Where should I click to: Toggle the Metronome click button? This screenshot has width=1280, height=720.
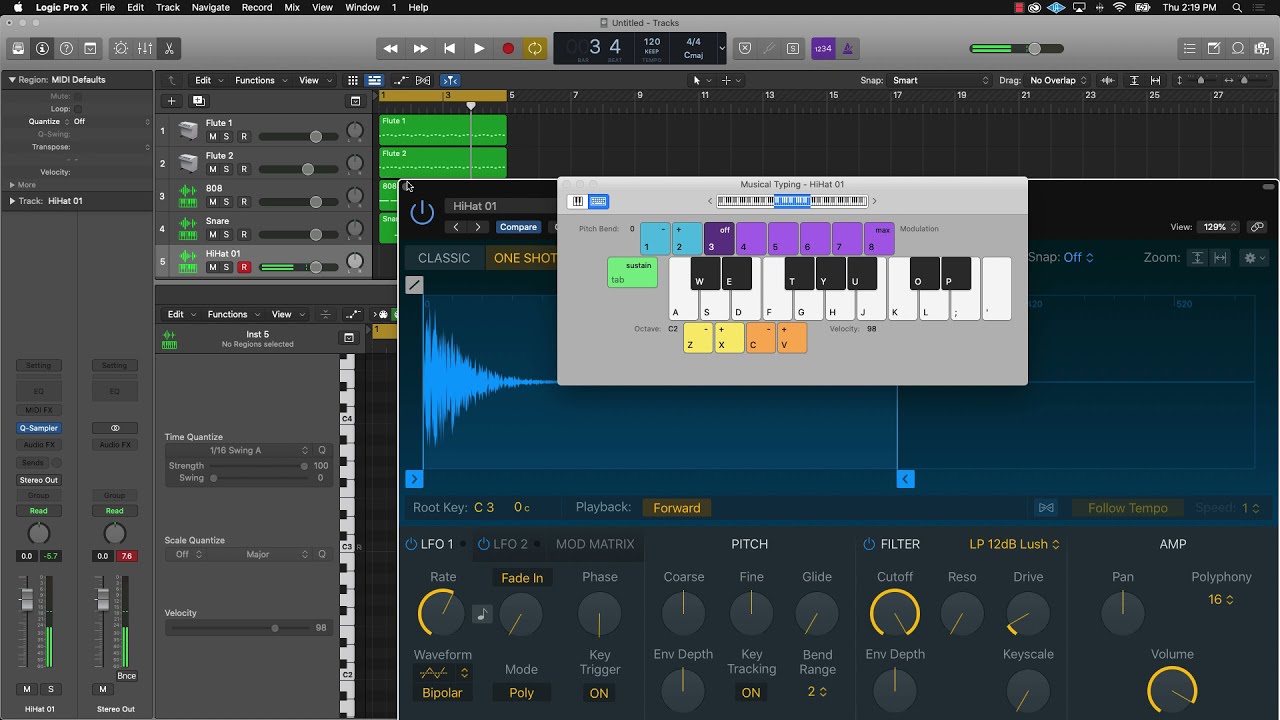(x=847, y=48)
